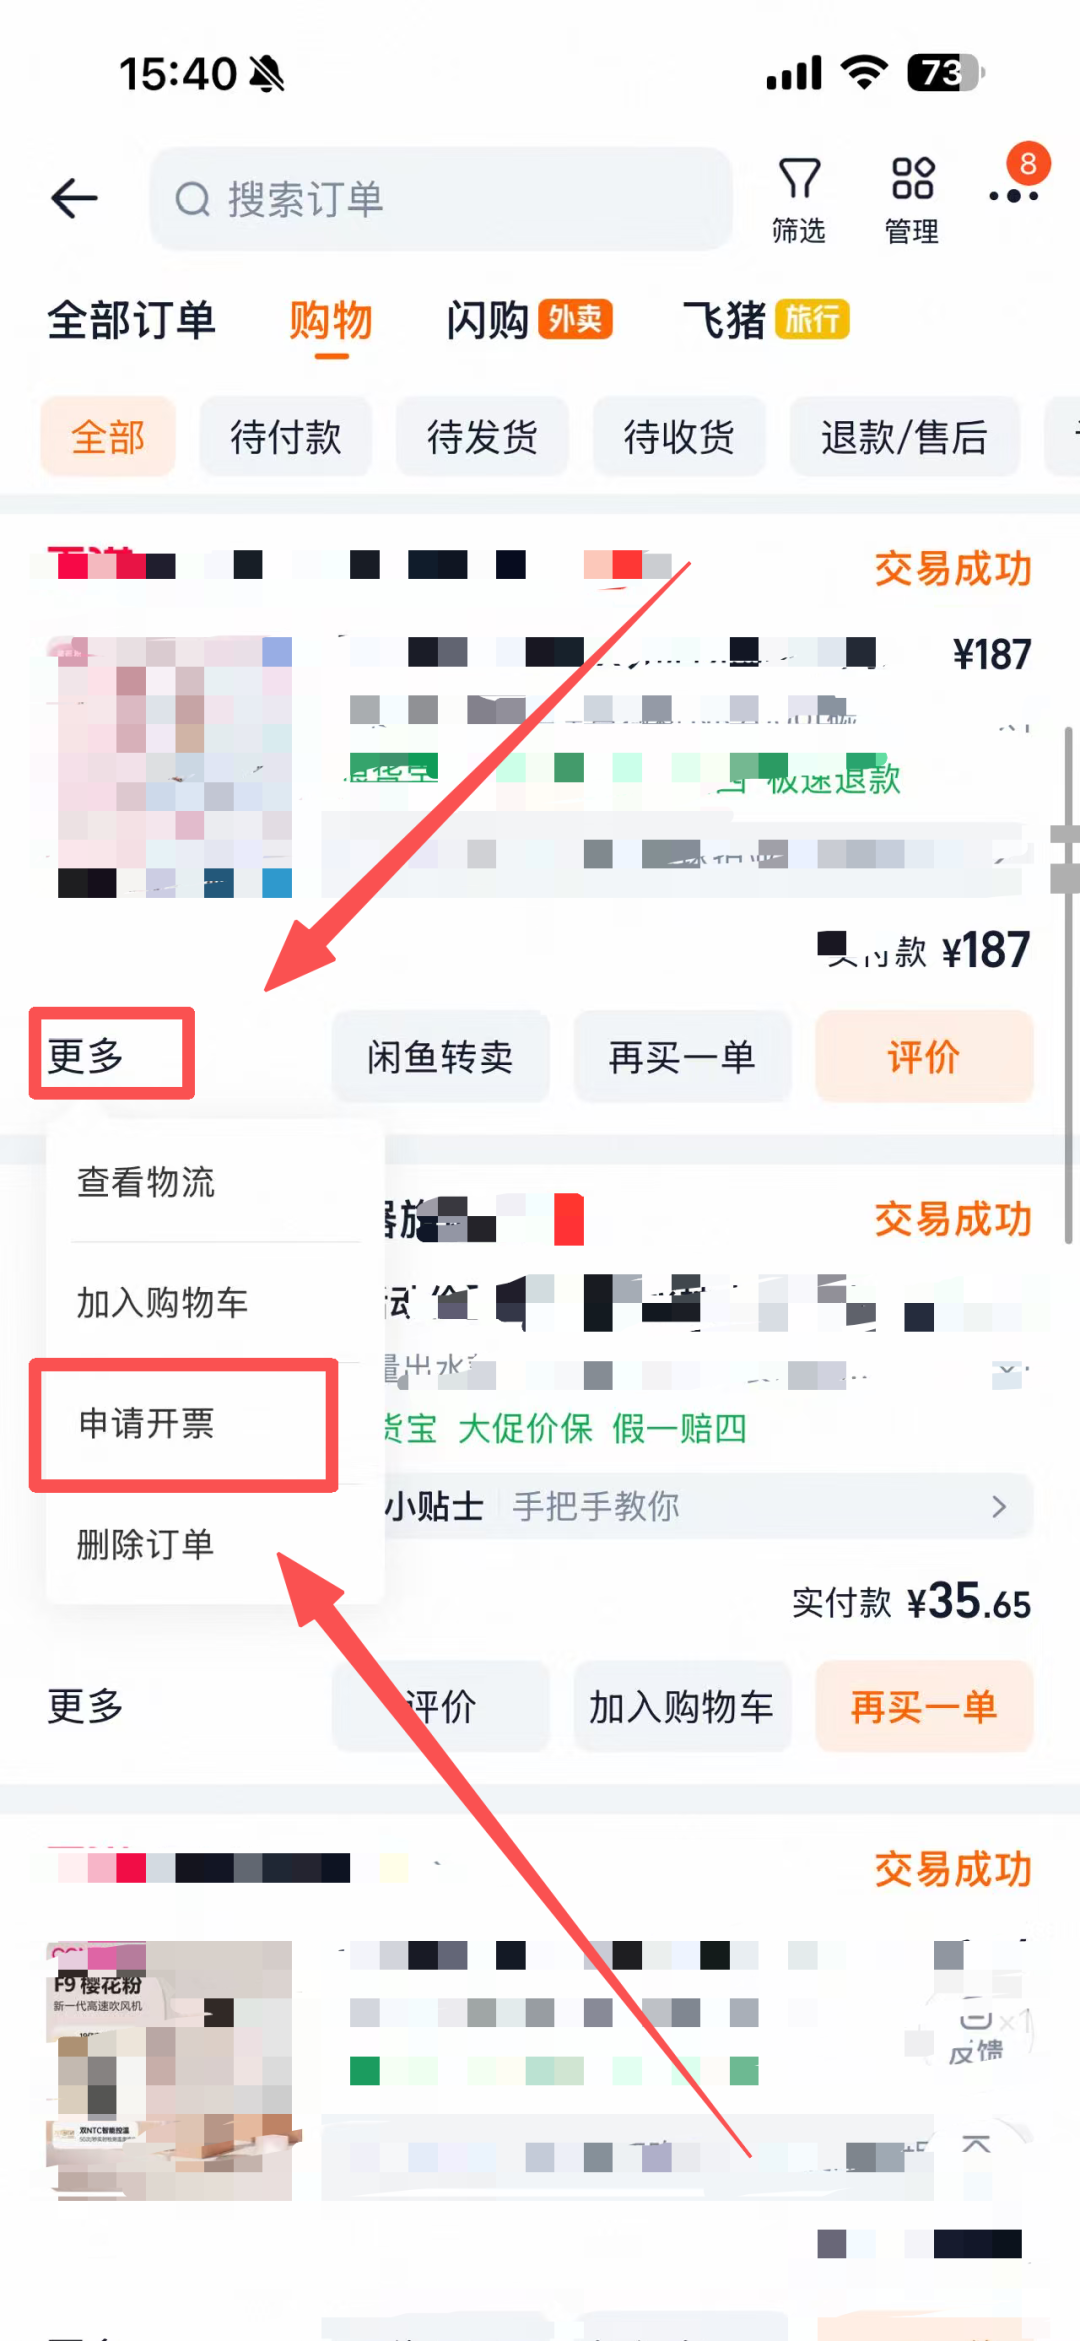The width and height of the screenshot is (1080, 2341).
Task: Open the 筛选 filter icon
Action: [799, 199]
